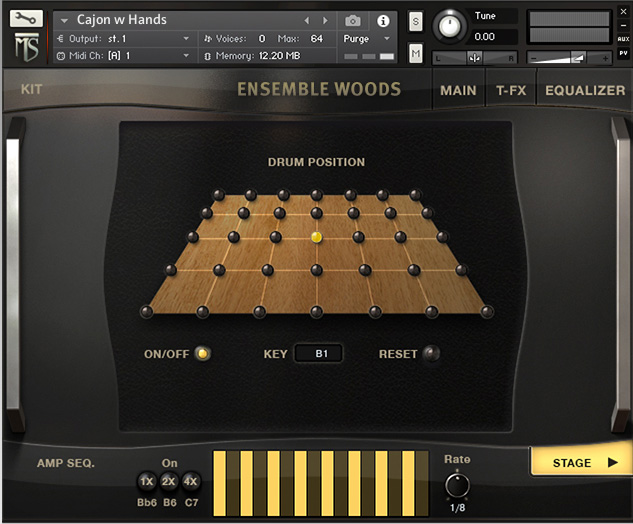Select the bottom-row center drum position node
The image size is (633, 524).
coord(316,312)
